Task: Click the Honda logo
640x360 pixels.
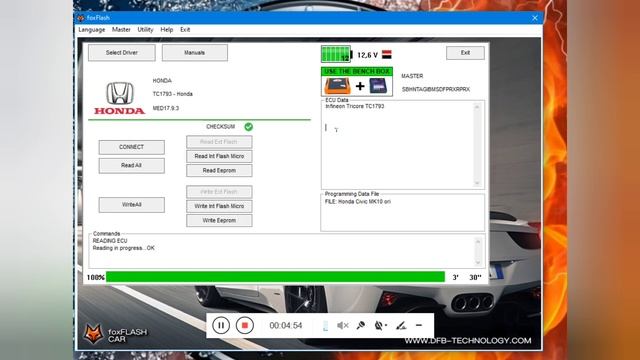Action: click(x=120, y=98)
